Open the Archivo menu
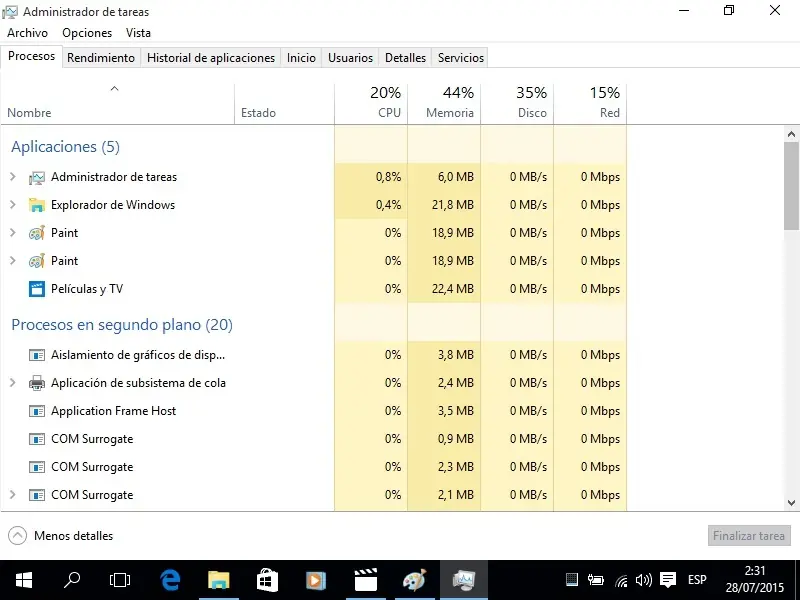The height and width of the screenshot is (600, 800). (x=28, y=33)
